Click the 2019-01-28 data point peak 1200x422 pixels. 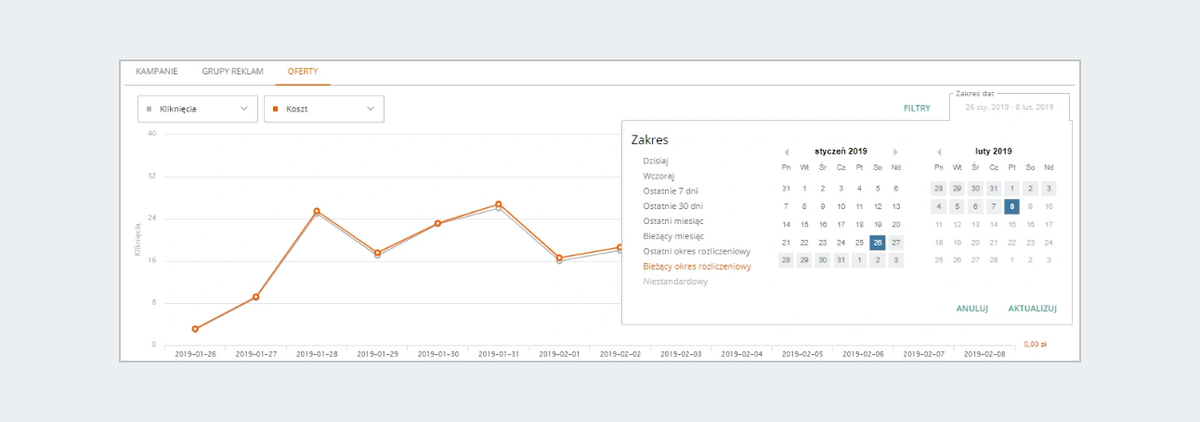[316, 211]
